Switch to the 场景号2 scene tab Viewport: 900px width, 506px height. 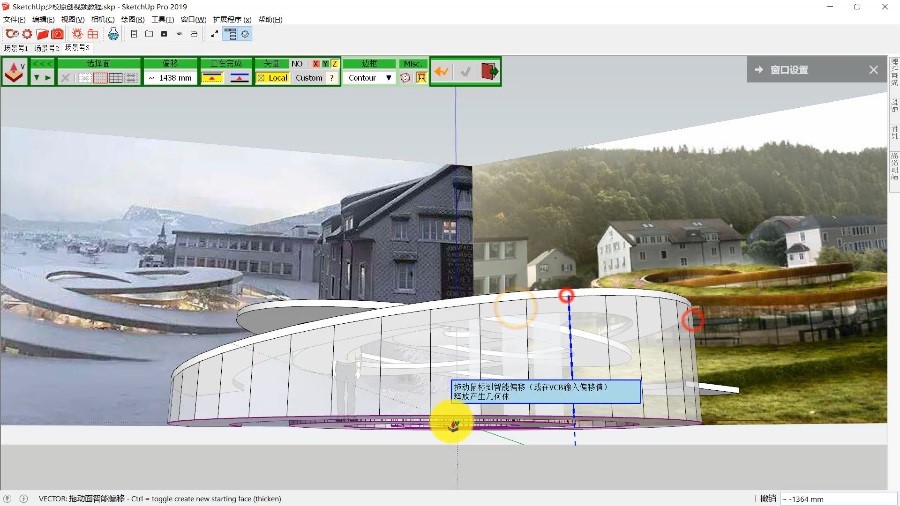(46, 47)
